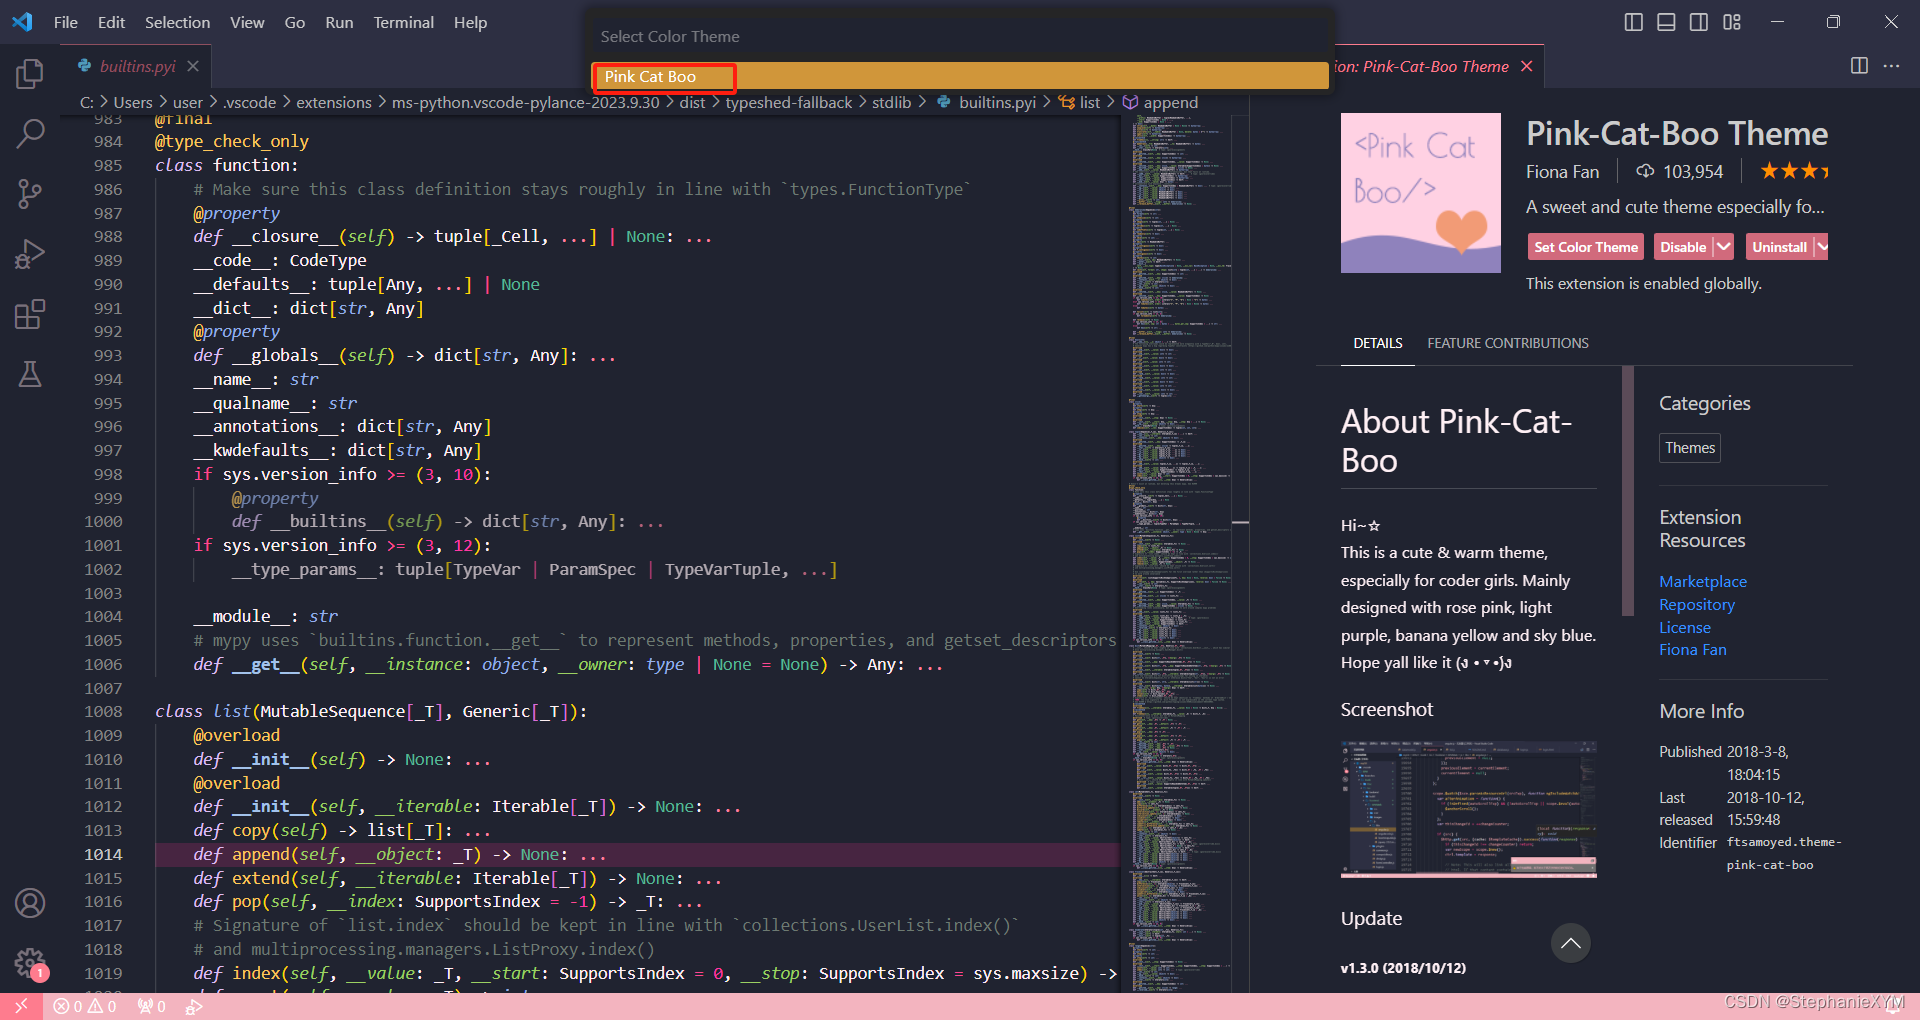Click the Uninstall button
1920x1020 pixels.
(x=1779, y=247)
